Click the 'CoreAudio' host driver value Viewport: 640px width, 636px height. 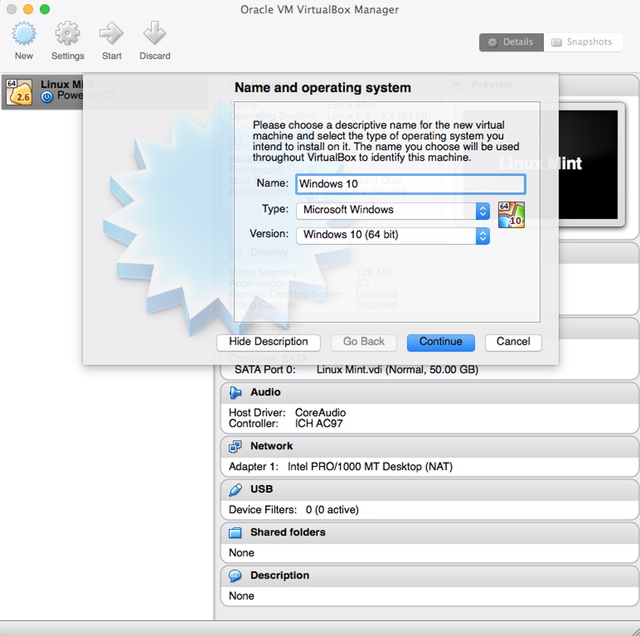320,413
